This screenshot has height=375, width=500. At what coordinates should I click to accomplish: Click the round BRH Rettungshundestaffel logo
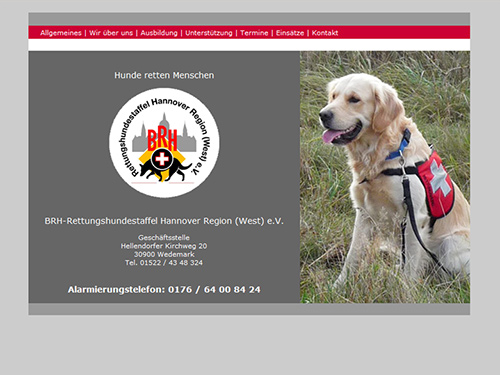click(x=164, y=143)
